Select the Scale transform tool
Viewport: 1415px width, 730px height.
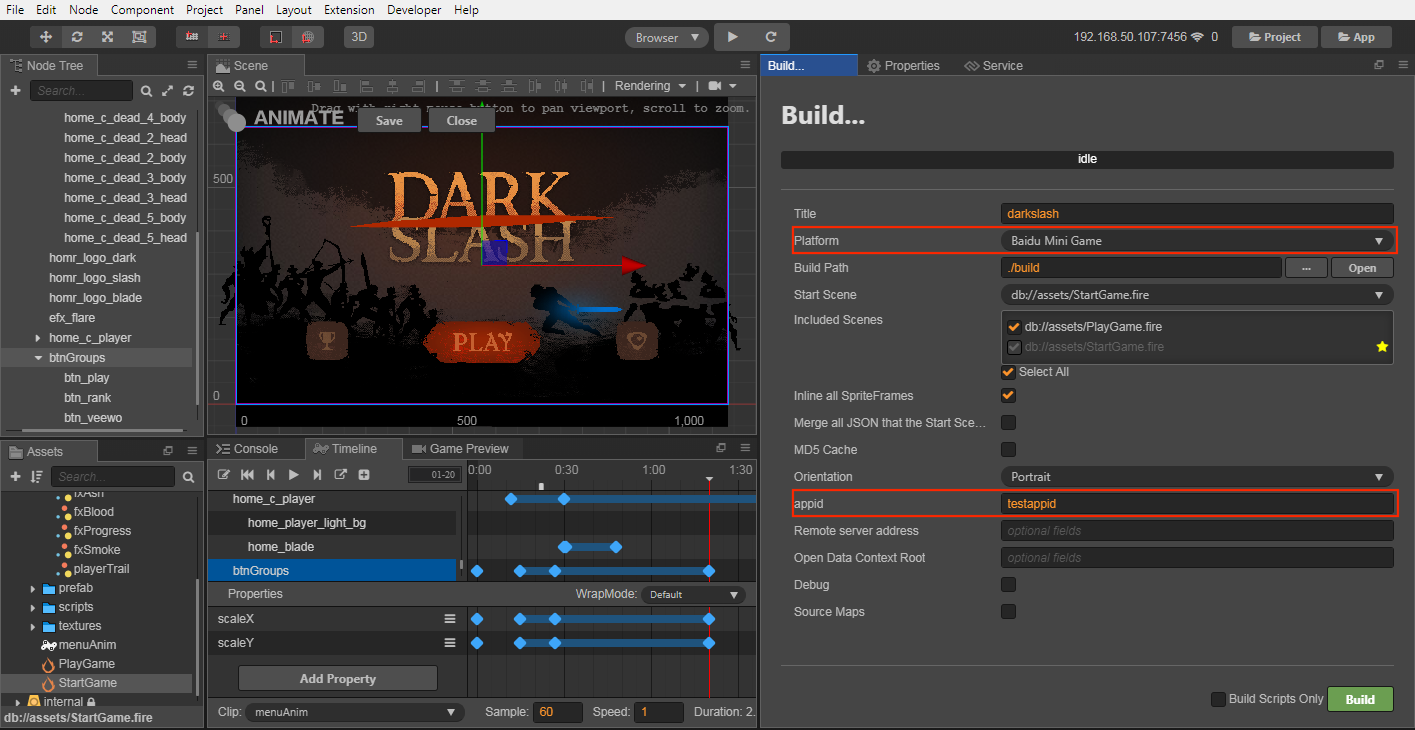click(107, 37)
